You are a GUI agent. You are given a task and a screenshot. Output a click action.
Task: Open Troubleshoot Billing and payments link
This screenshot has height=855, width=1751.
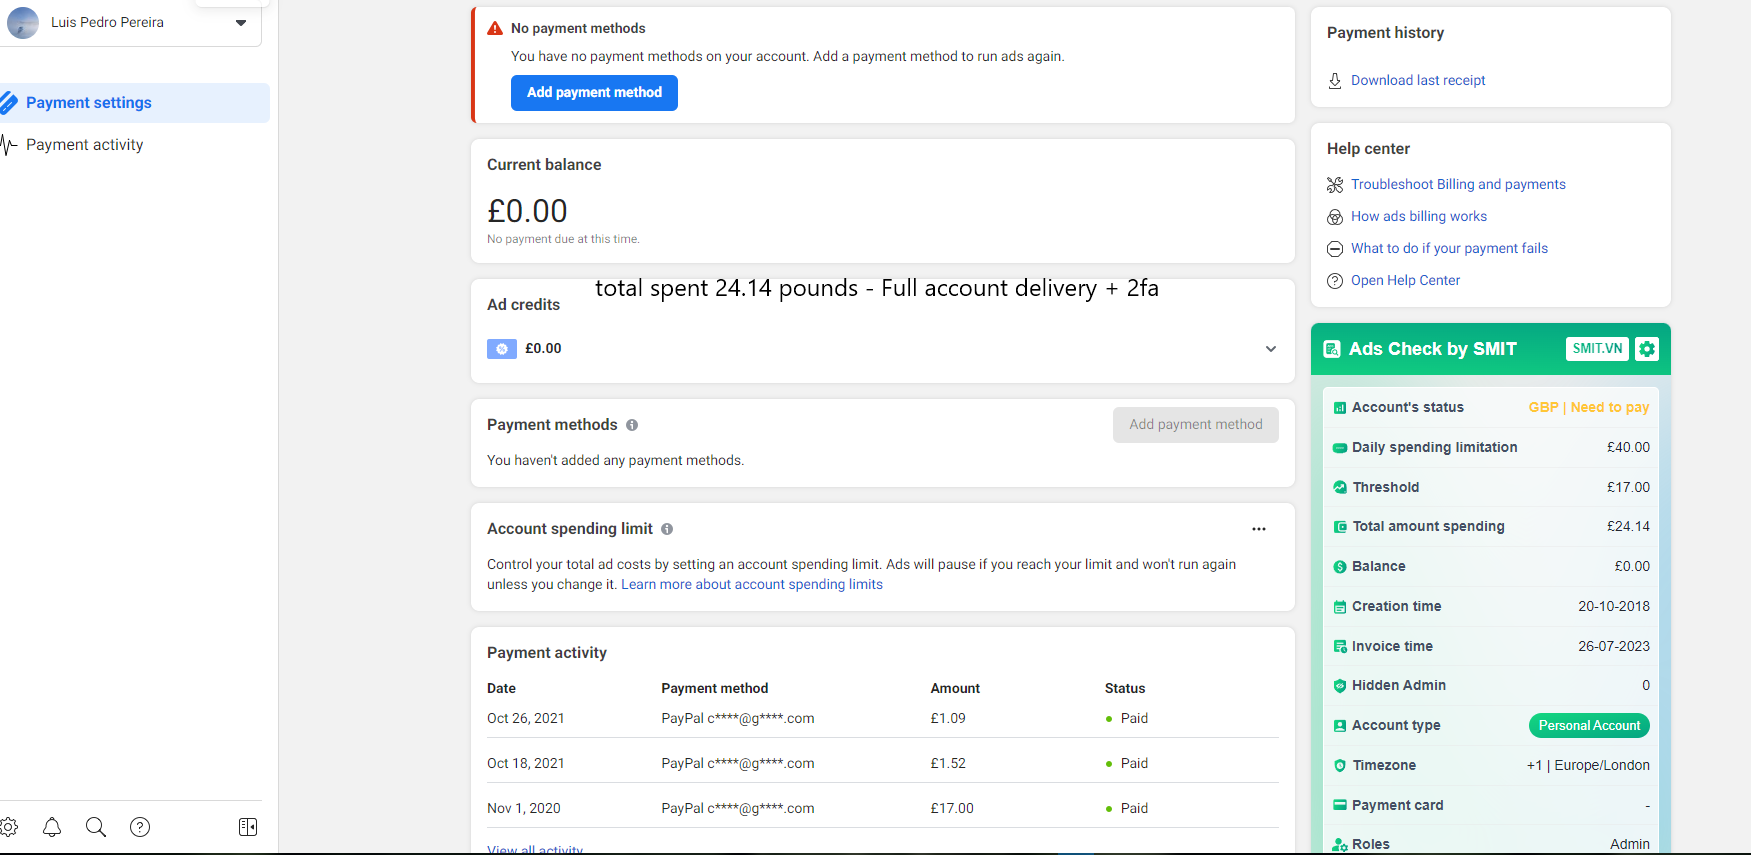click(x=1458, y=185)
